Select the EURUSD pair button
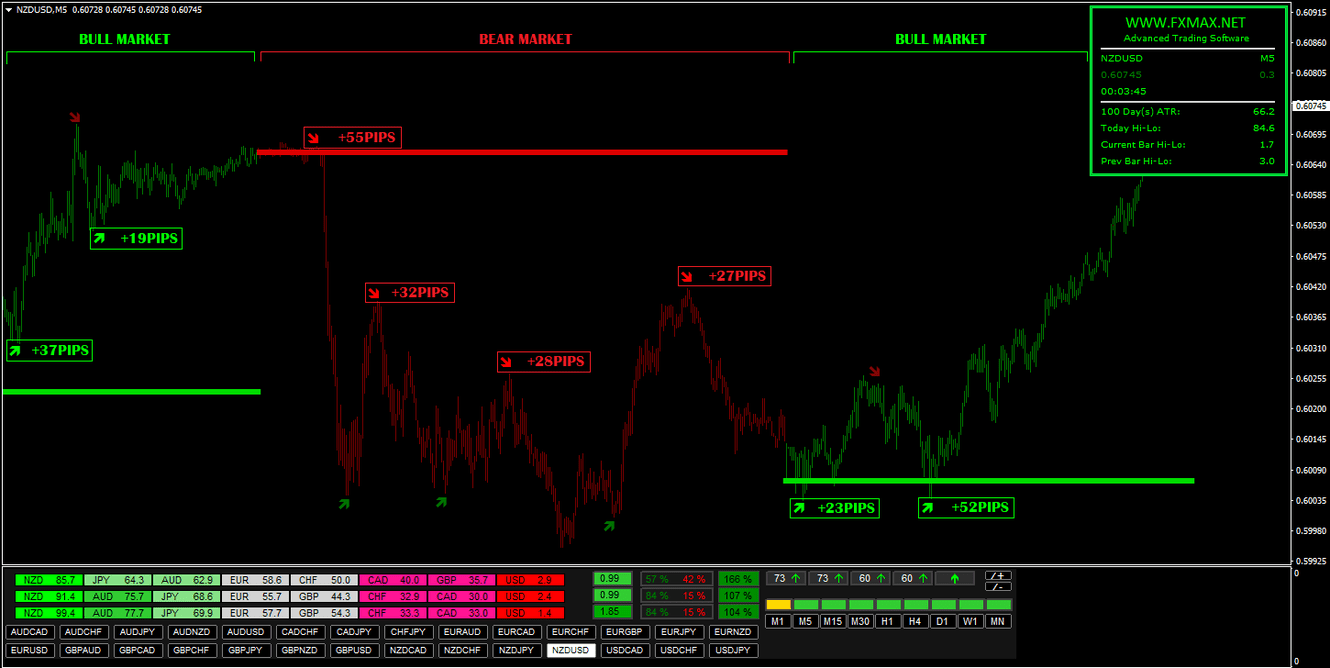The height and width of the screenshot is (668, 1330). click(x=28, y=650)
